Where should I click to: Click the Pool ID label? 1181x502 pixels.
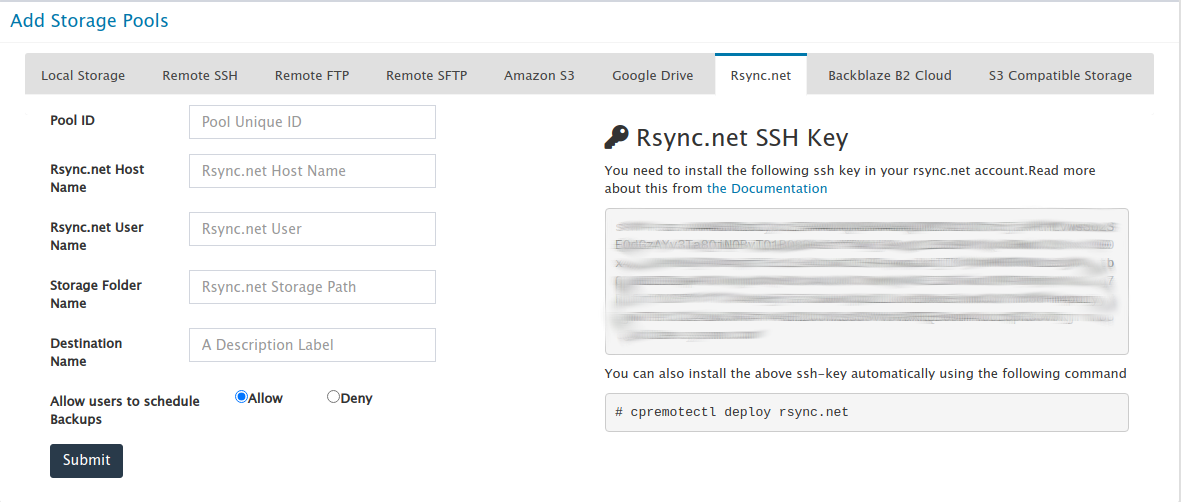[x=72, y=120]
